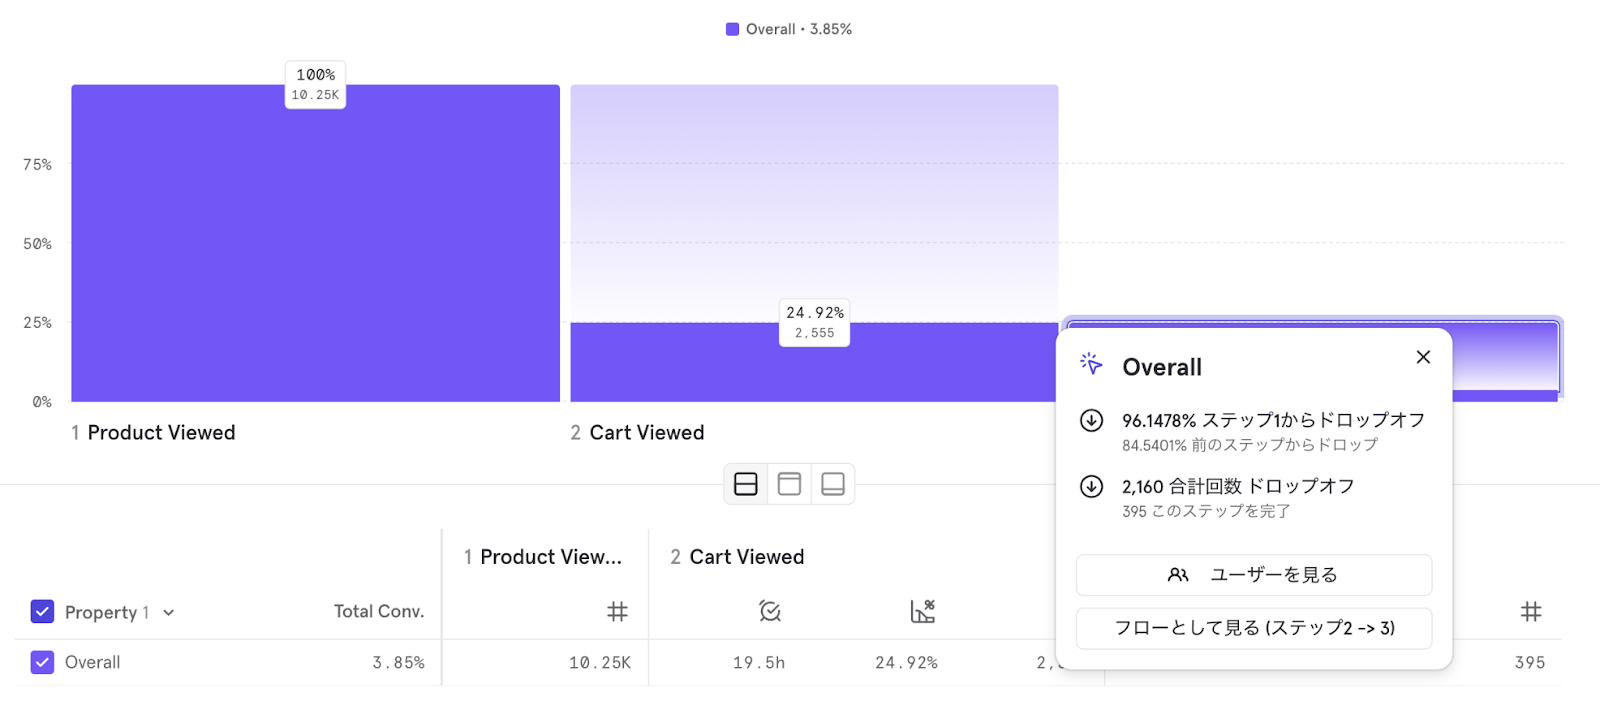Click the layout icon with bottom divider

click(832, 484)
